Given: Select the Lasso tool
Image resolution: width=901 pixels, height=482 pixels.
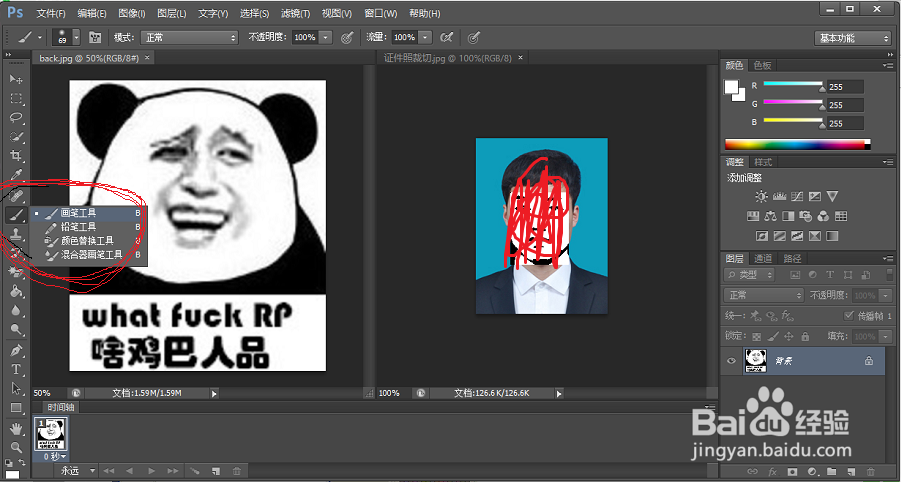Looking at the screenshot, I should coord(16,118).
